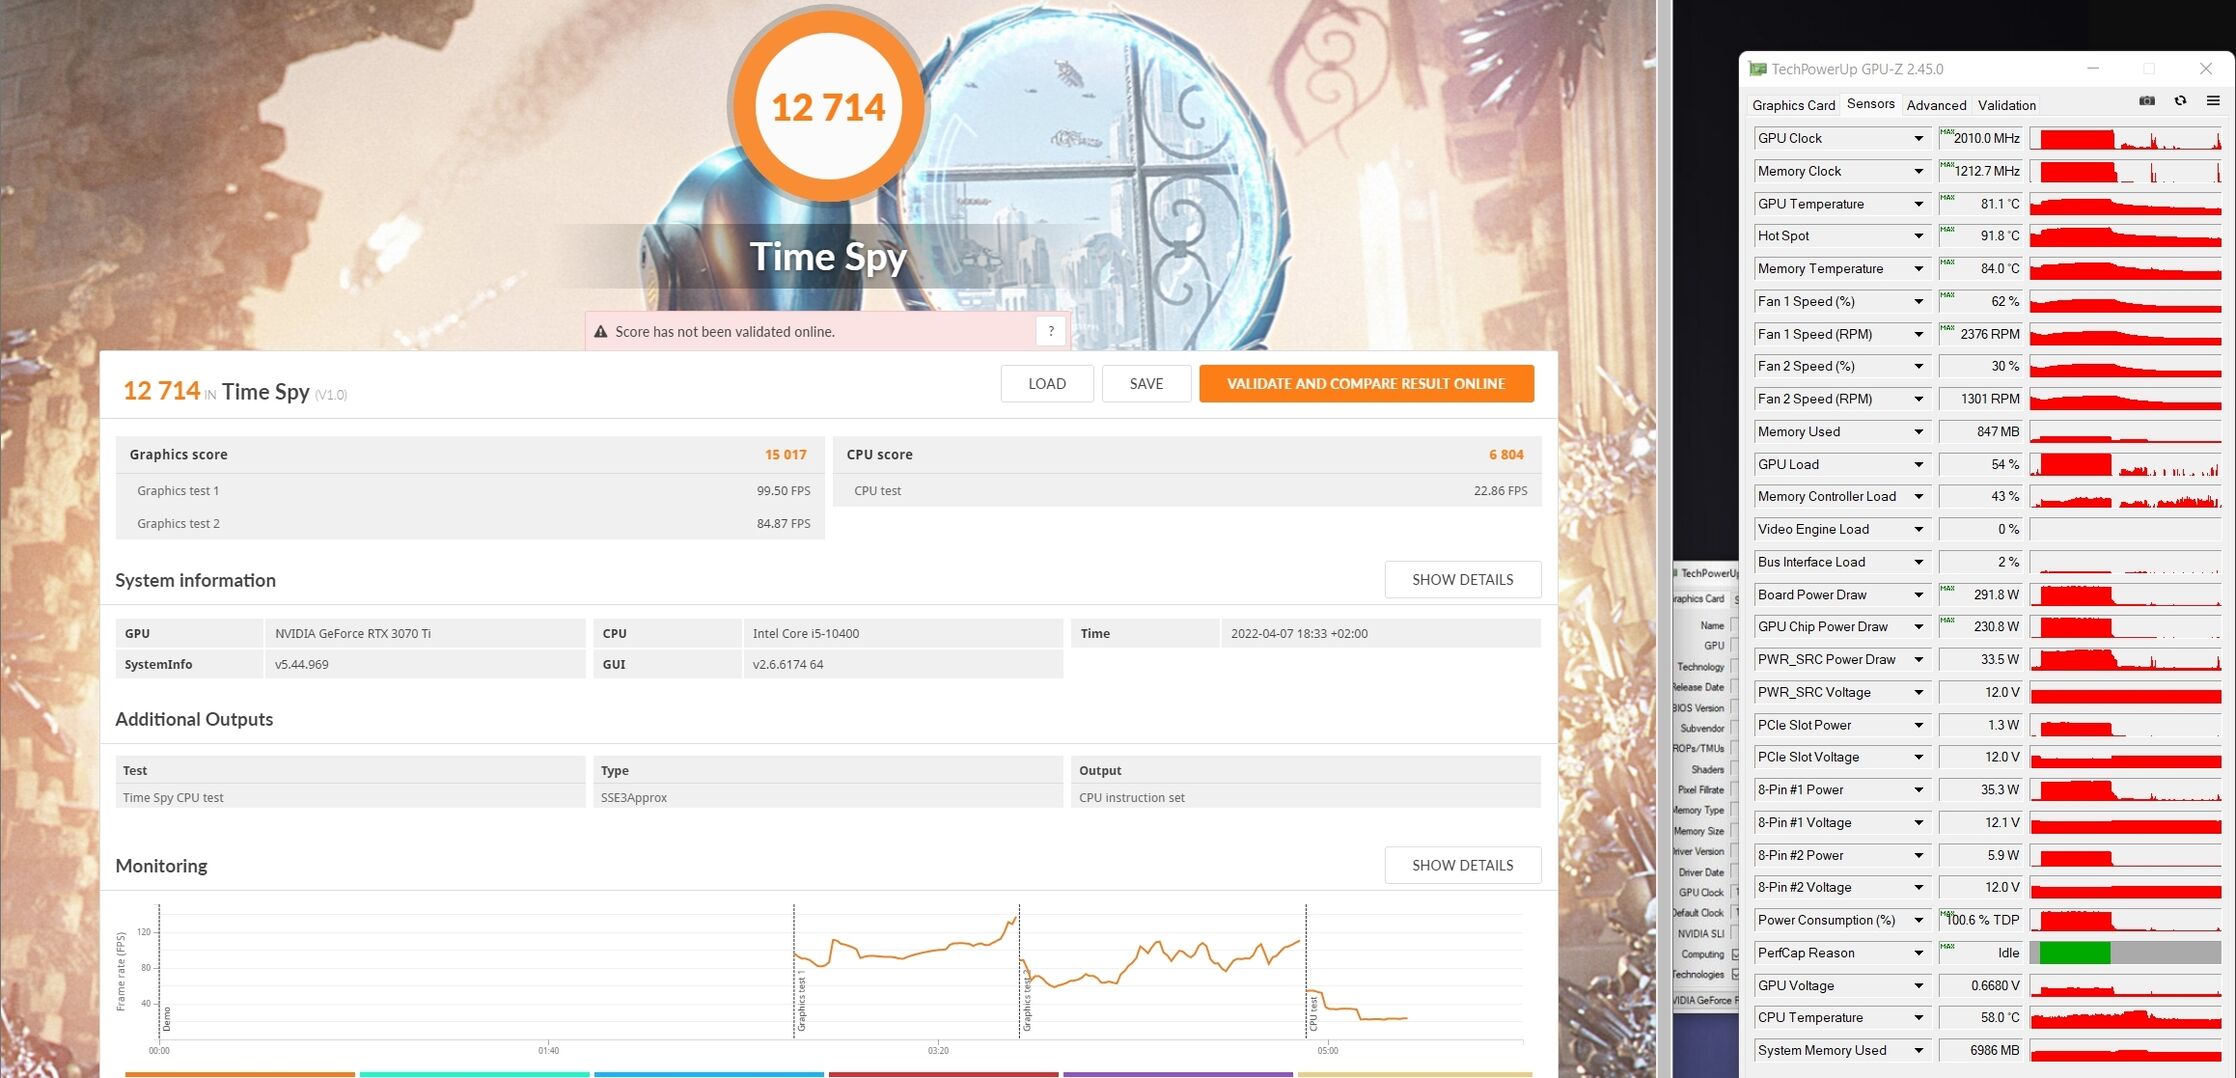The image size is (2236, 1078).
Task: Expand the GPU Chip Power Draw dropdown
Action: coord(1918,627)
